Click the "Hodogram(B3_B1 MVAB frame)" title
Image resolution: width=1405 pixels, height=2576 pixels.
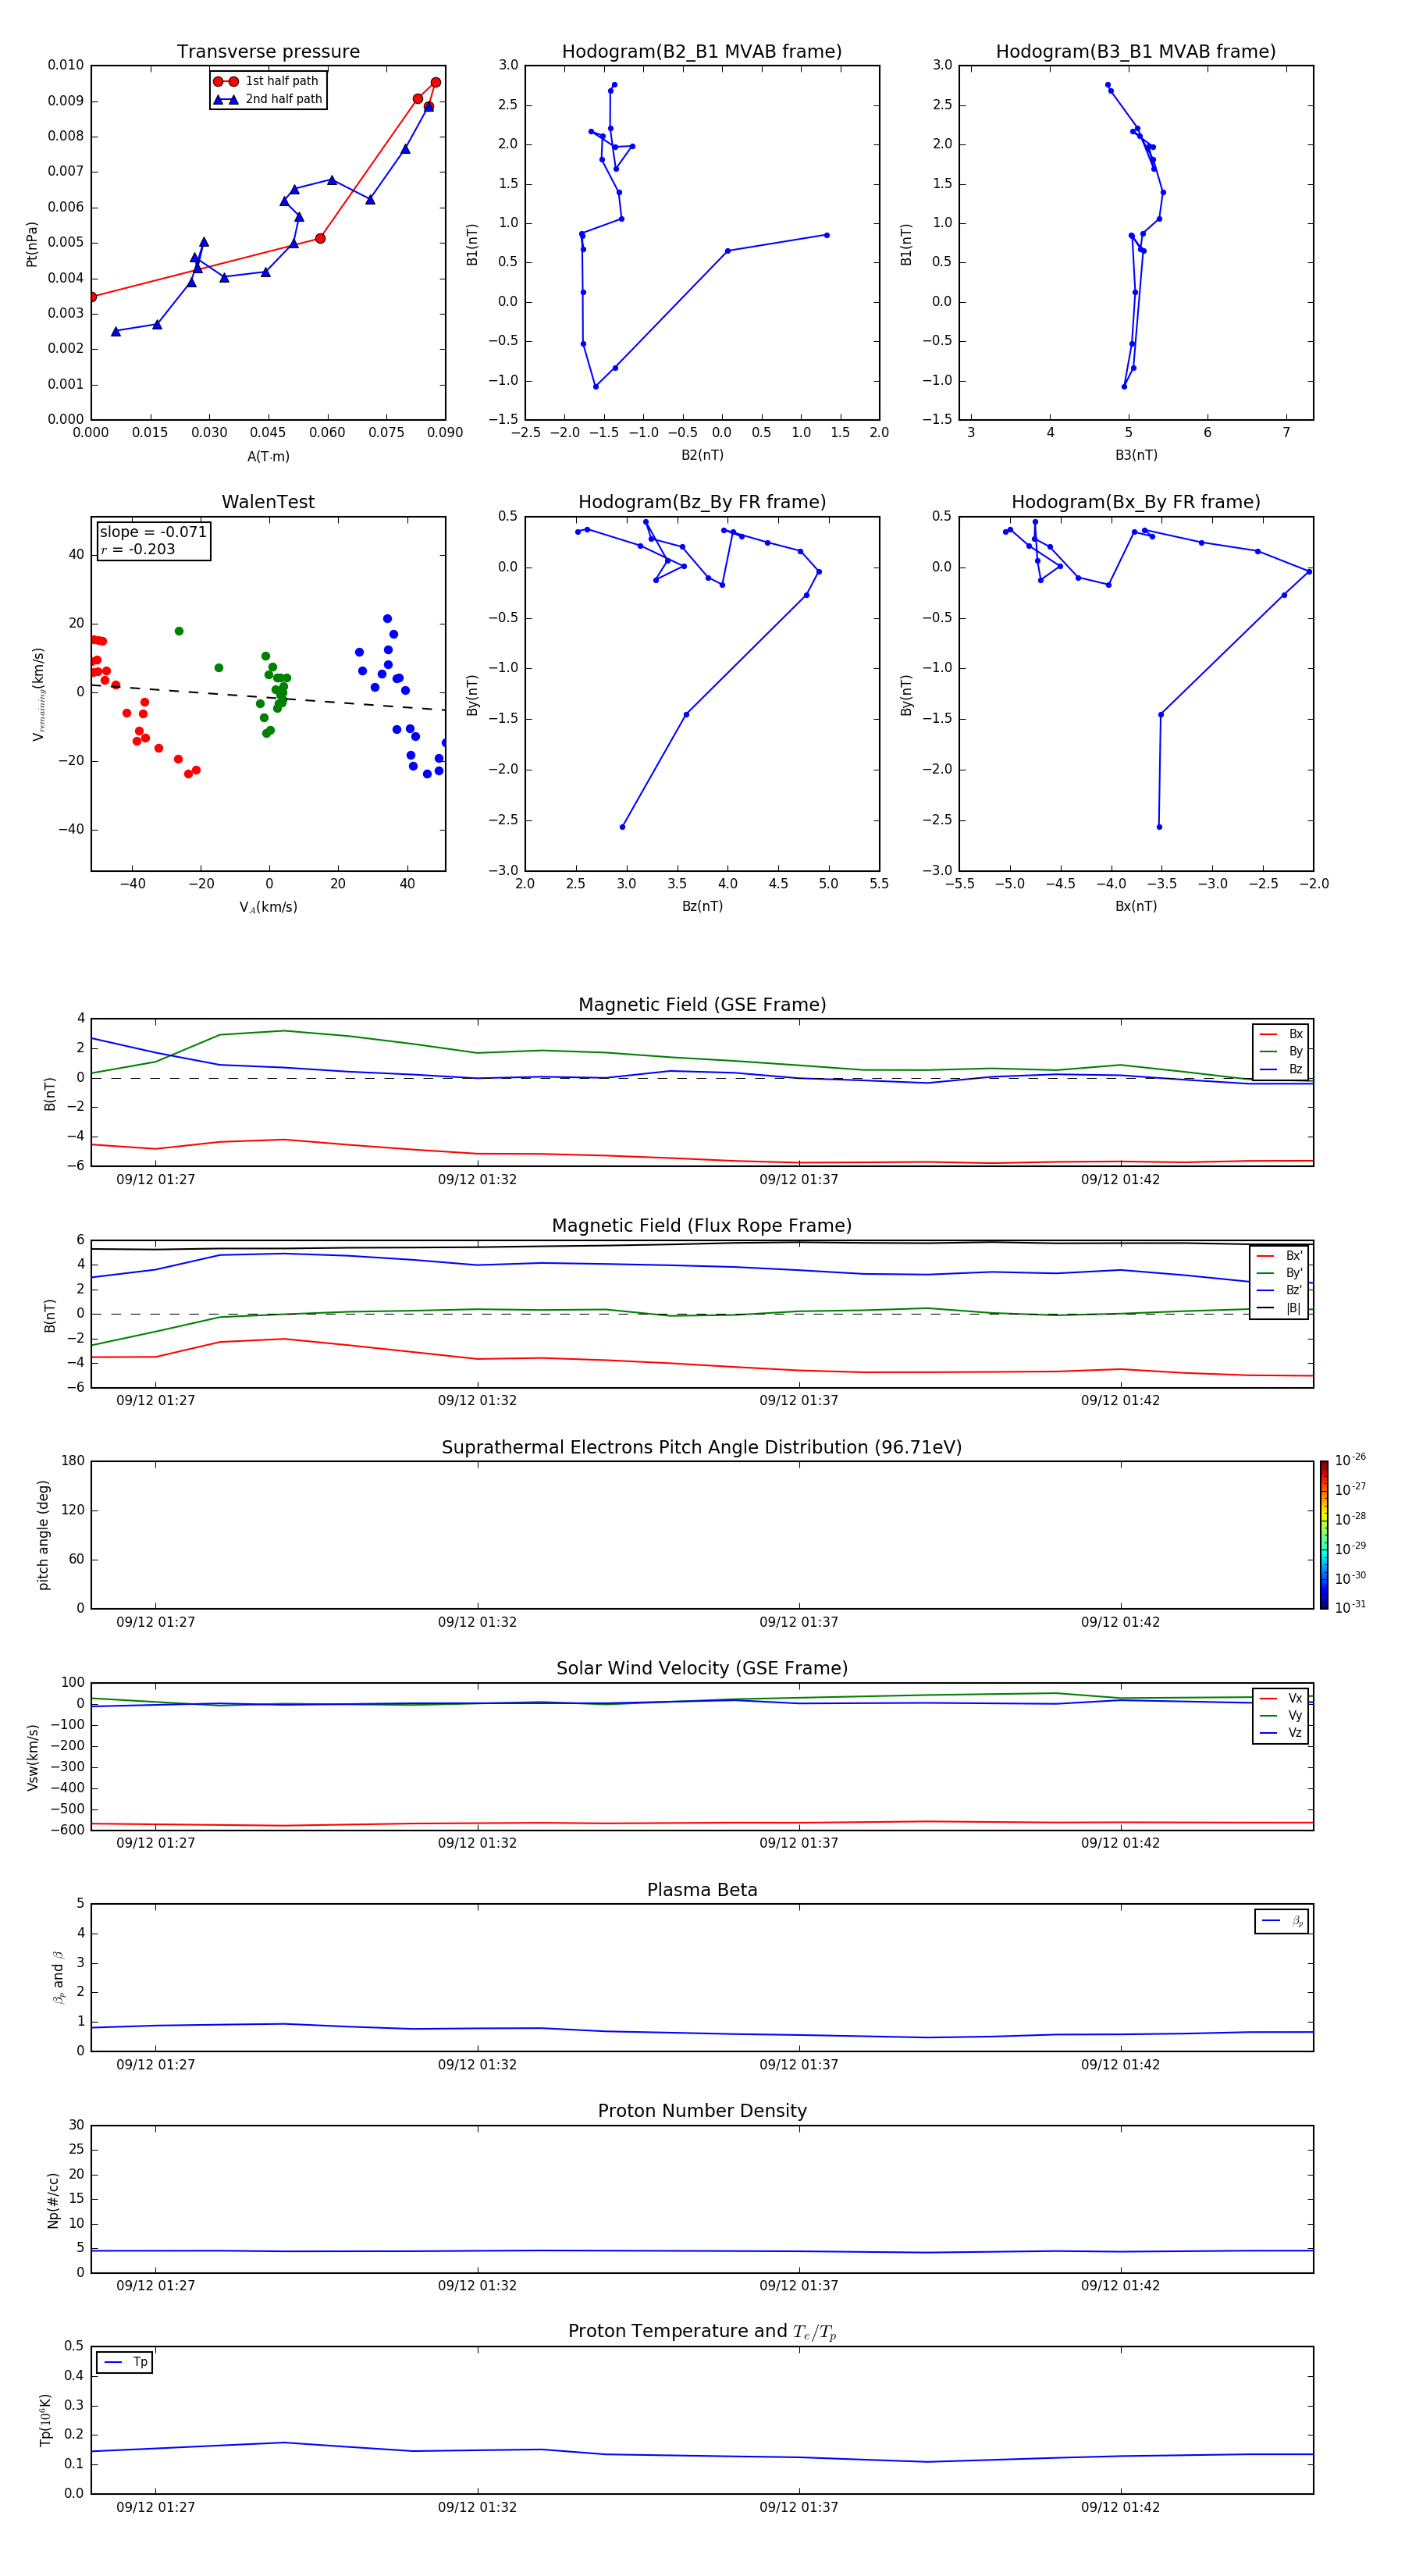[x=1136, y=52]
